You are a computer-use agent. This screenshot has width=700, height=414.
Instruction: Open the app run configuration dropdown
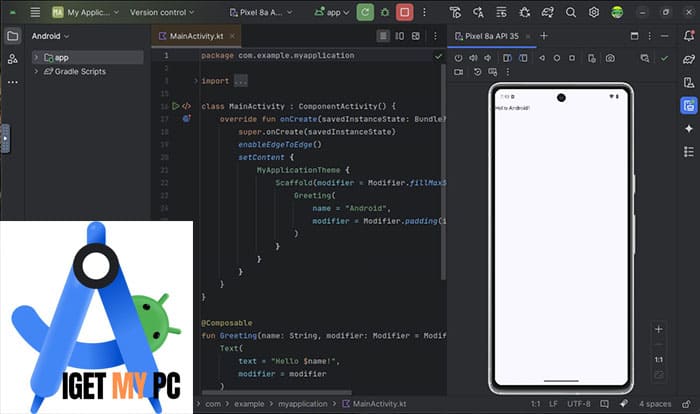[x=332, y=12]
